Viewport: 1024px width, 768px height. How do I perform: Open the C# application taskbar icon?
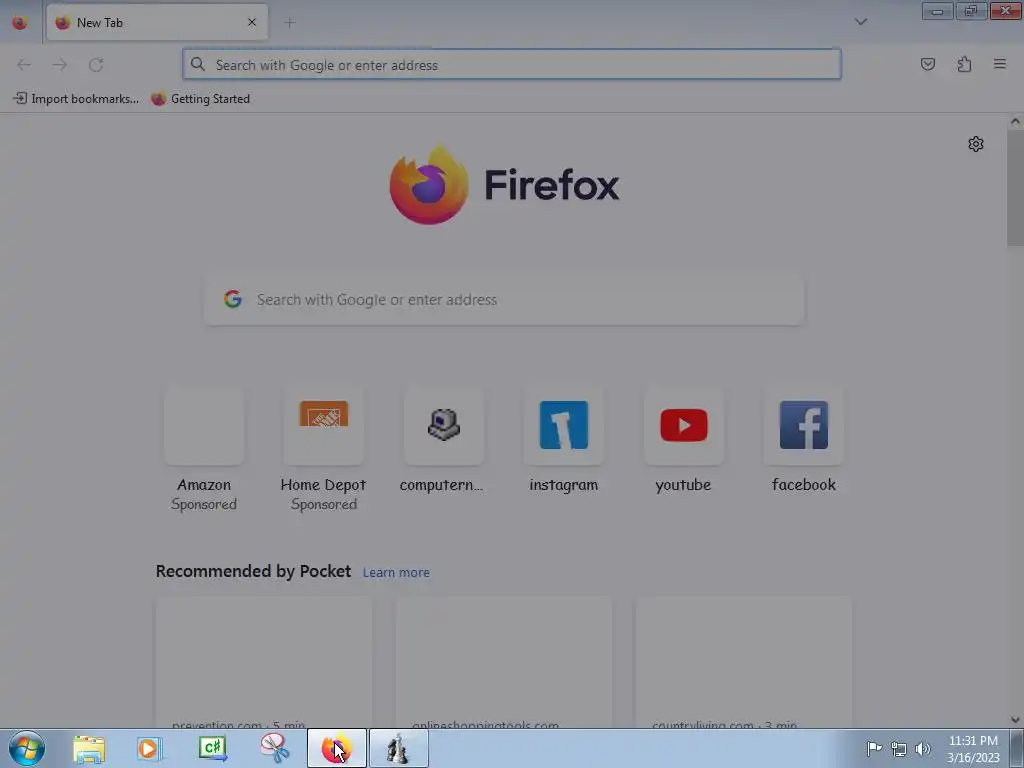[x=212, y=748]
